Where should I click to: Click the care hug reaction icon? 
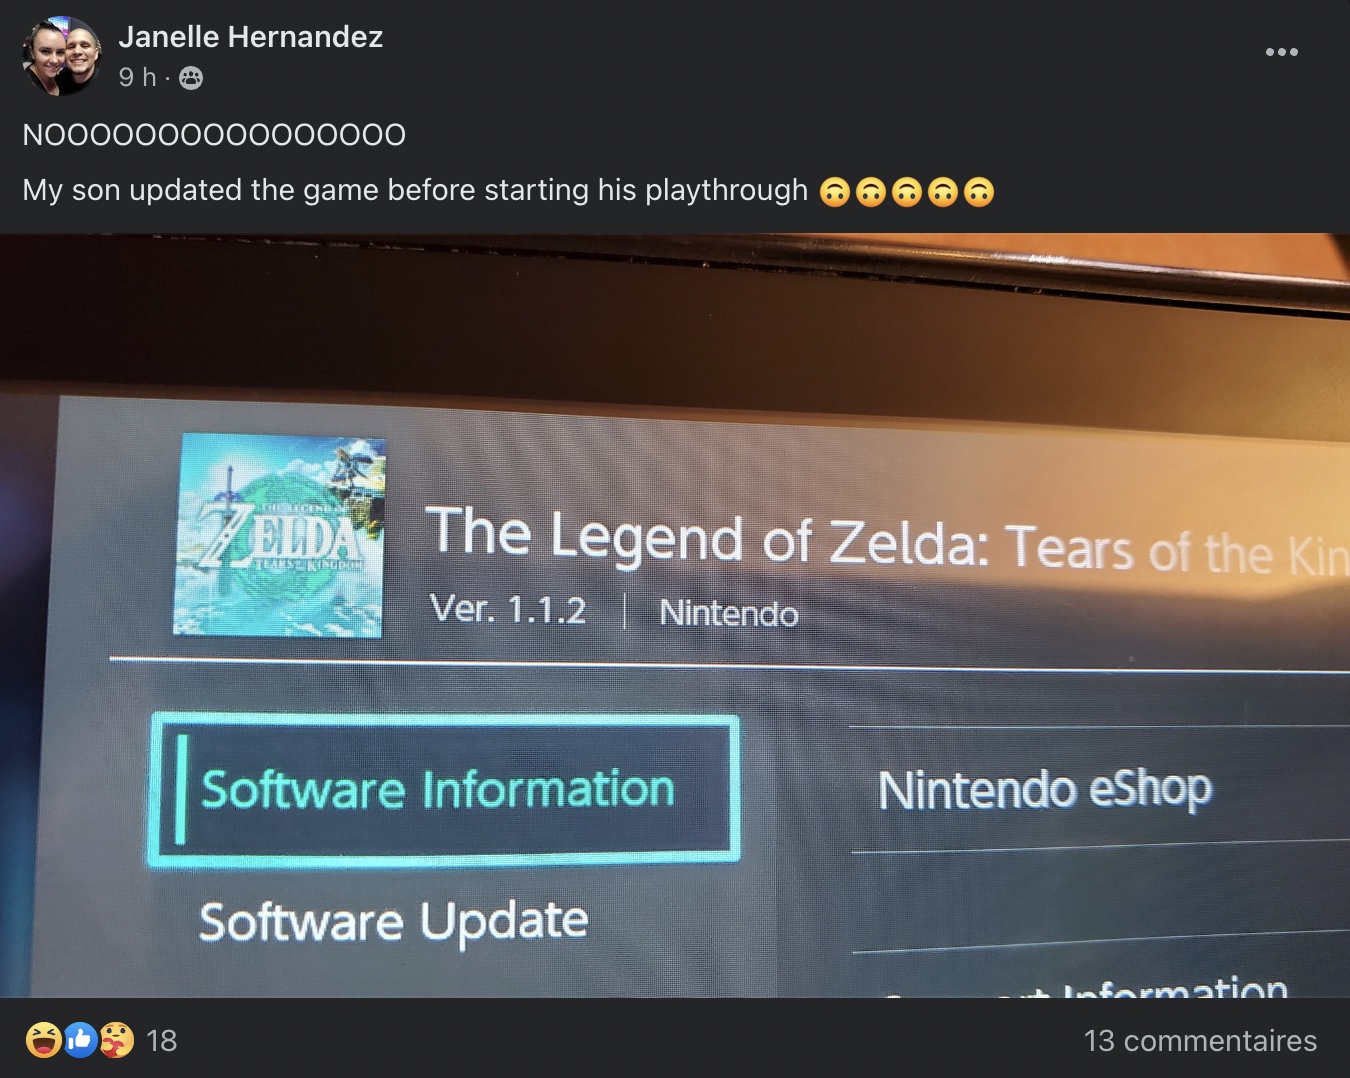115,1040
